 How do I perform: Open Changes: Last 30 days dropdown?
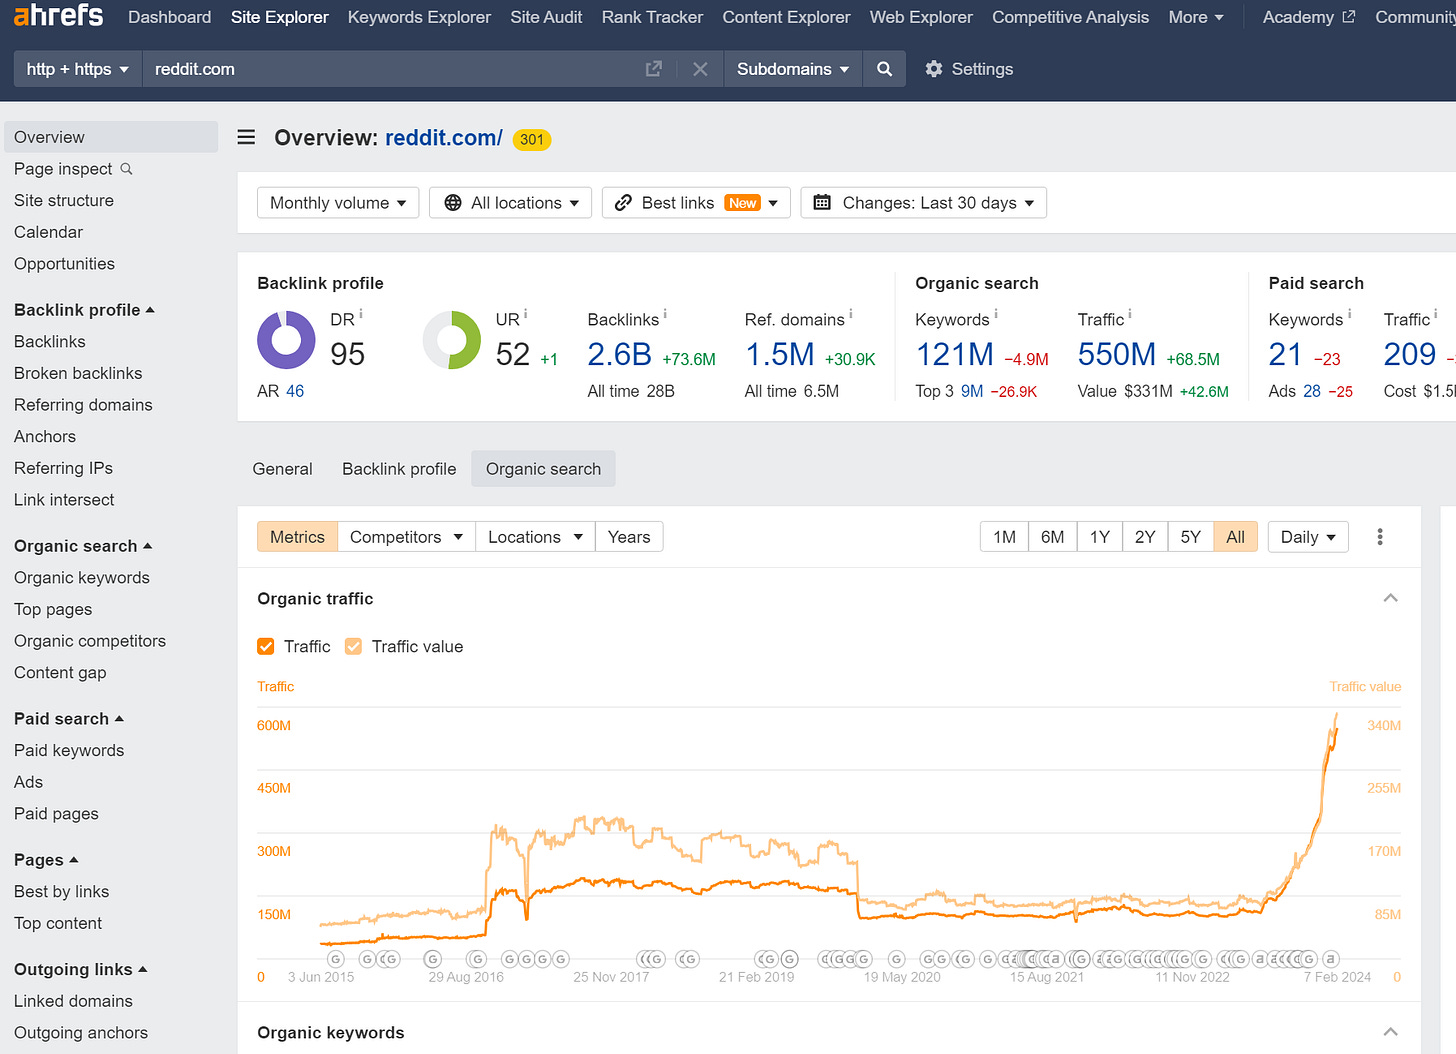[x=924, y=203]
